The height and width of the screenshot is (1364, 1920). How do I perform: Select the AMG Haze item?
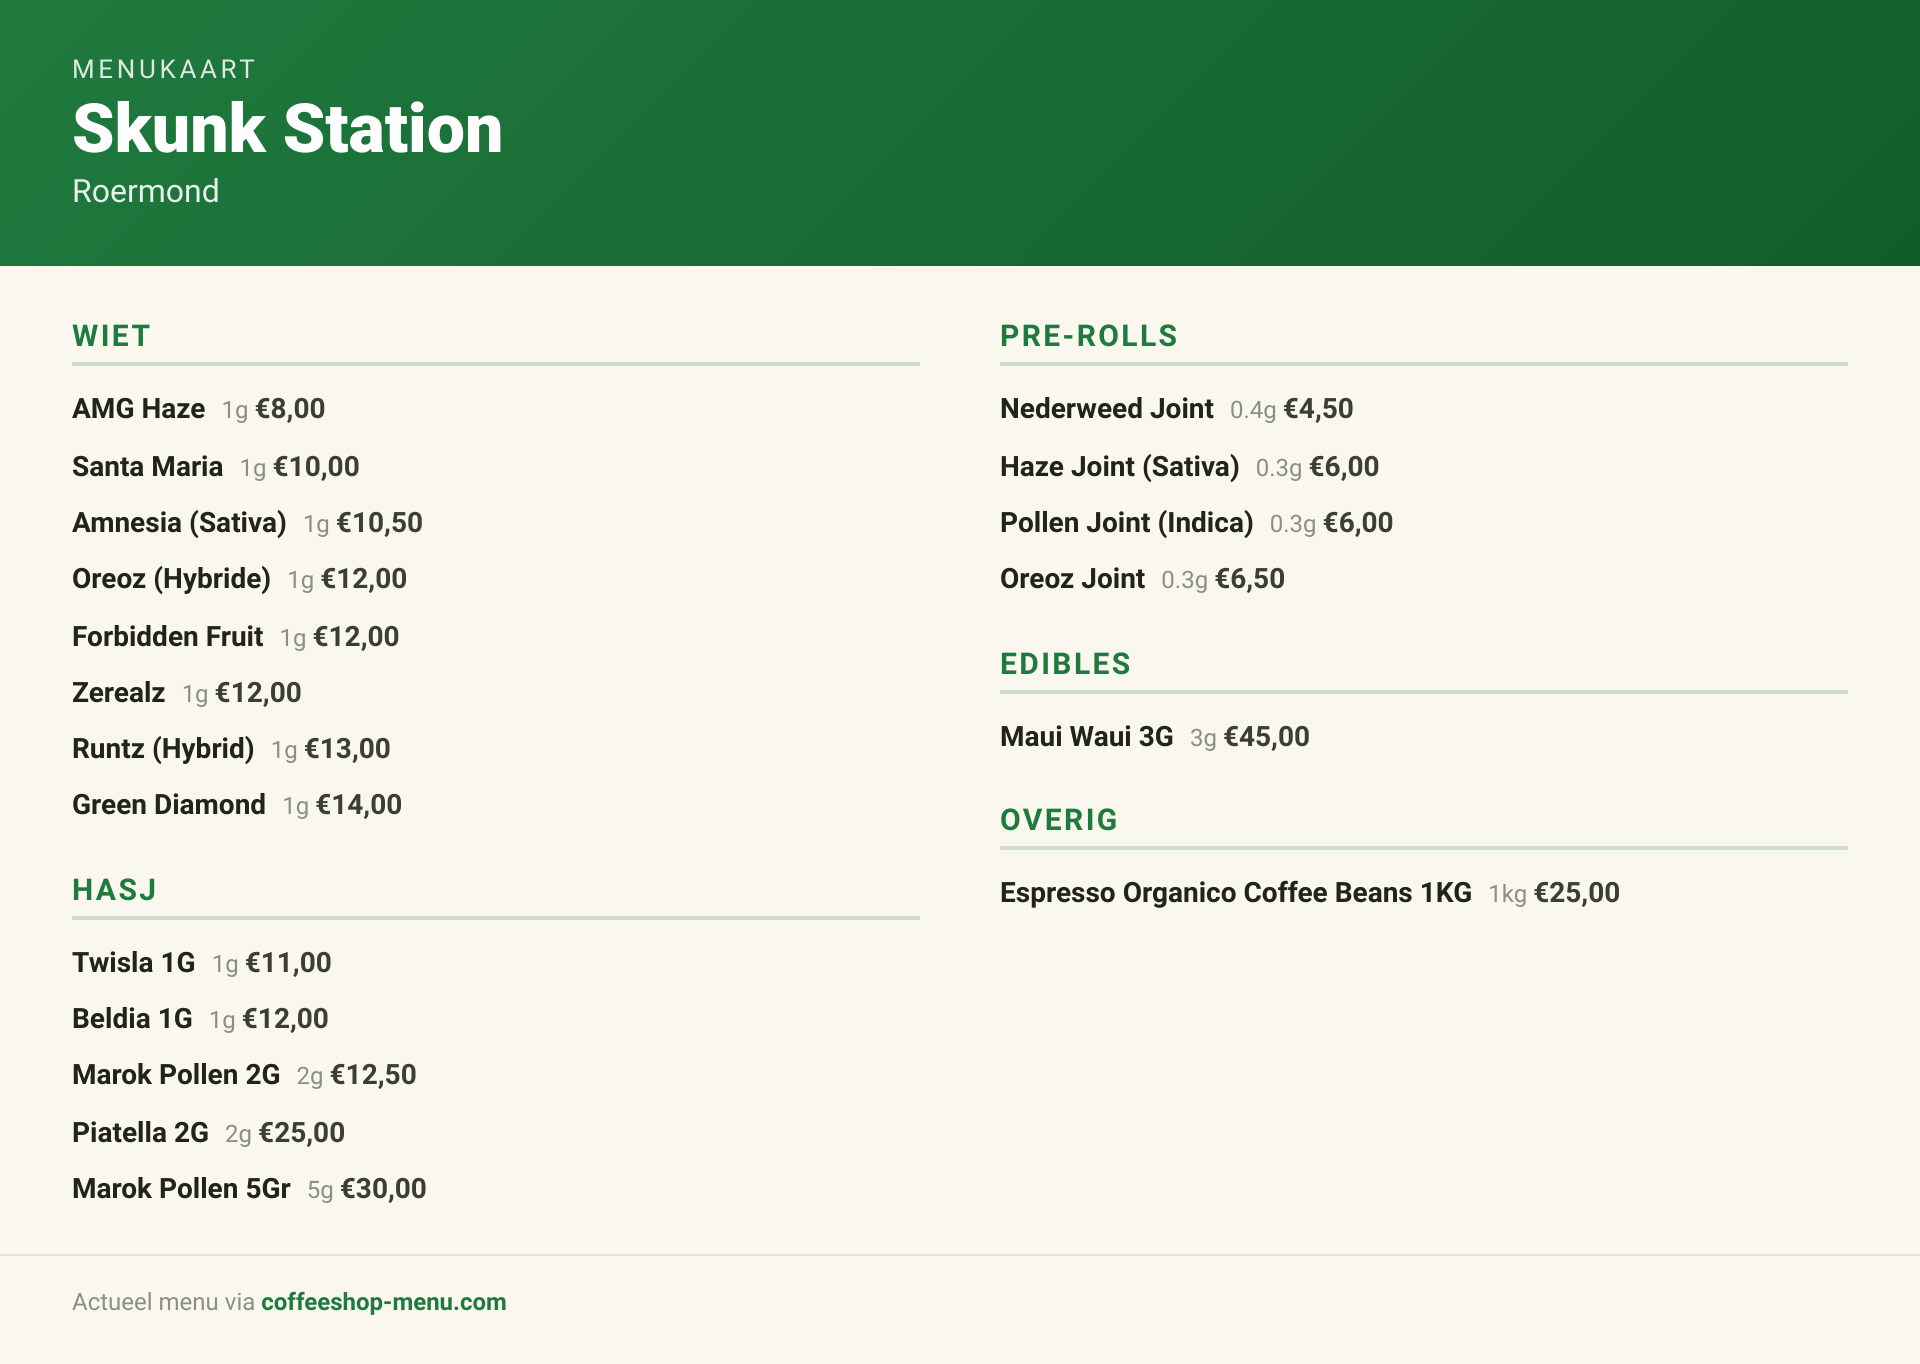click(x=138, y=409)
